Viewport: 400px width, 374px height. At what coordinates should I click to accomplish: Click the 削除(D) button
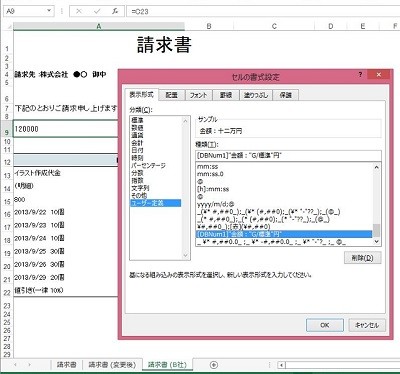[x=362, y=258]
